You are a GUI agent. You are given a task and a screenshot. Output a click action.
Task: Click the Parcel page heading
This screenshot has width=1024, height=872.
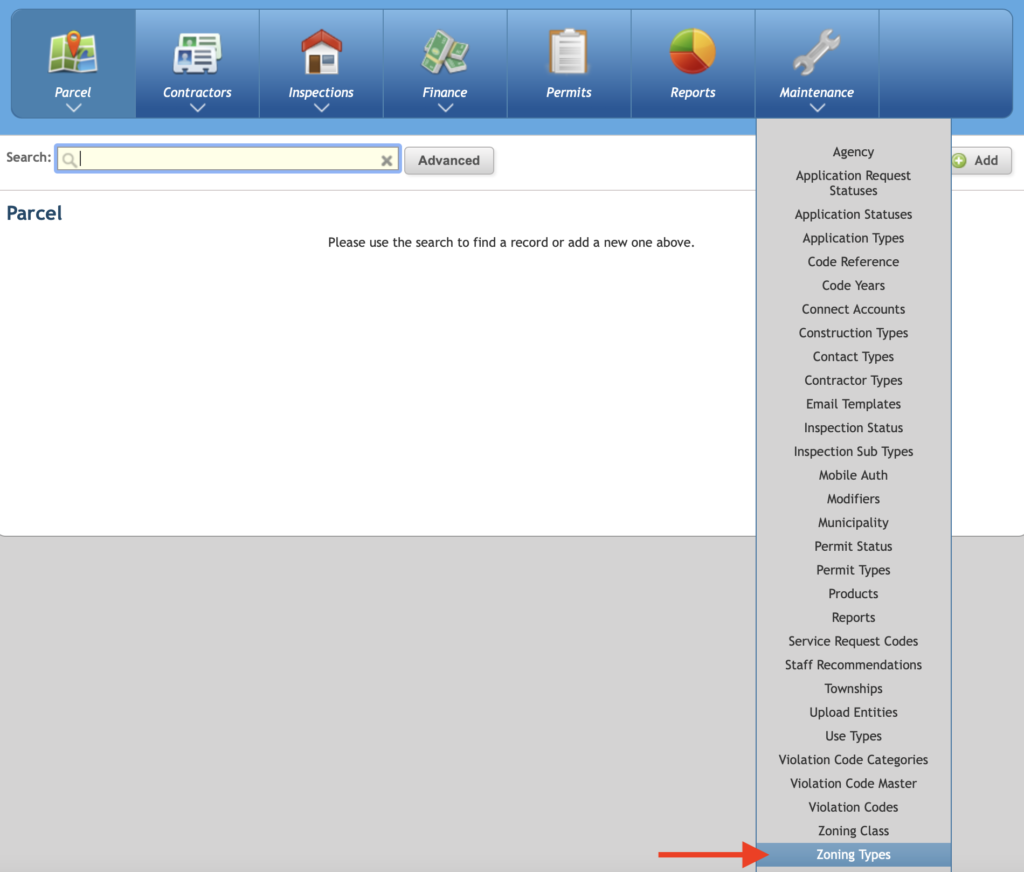click(34, 214)
